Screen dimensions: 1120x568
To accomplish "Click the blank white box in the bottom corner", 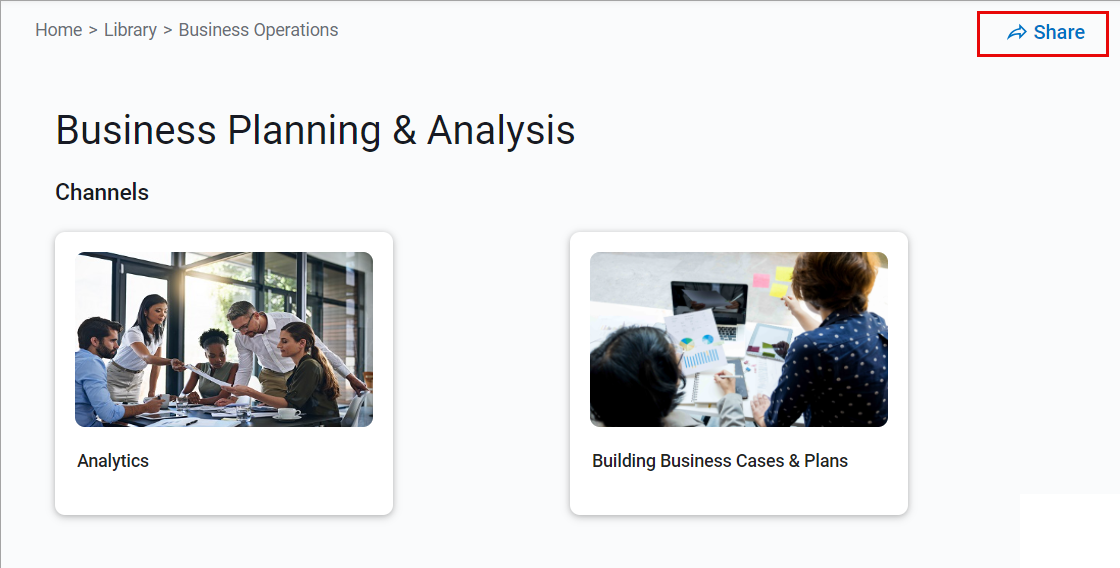I will click(x=1068, y=530).
